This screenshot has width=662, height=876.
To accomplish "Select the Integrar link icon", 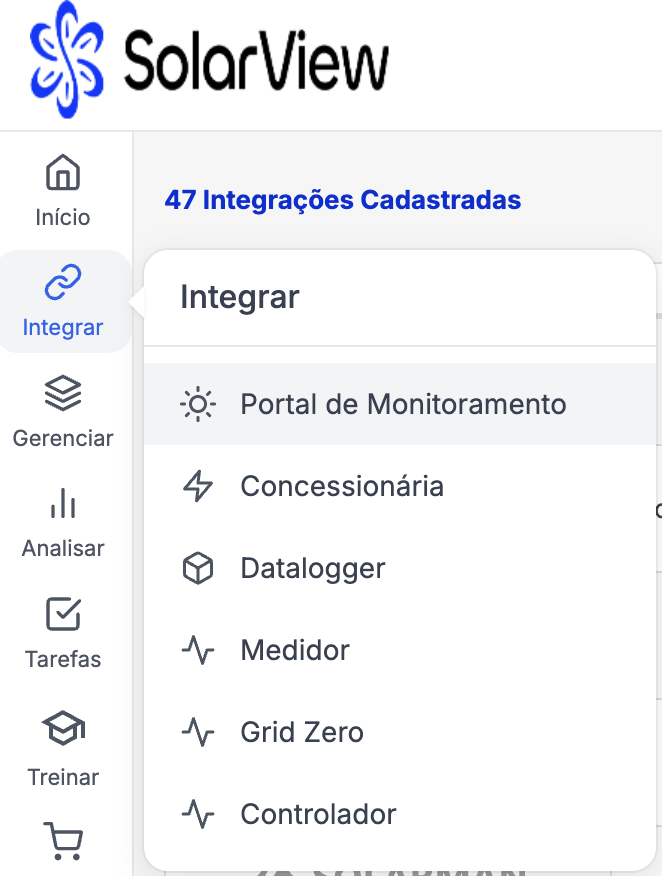I will tap(63, 283).
